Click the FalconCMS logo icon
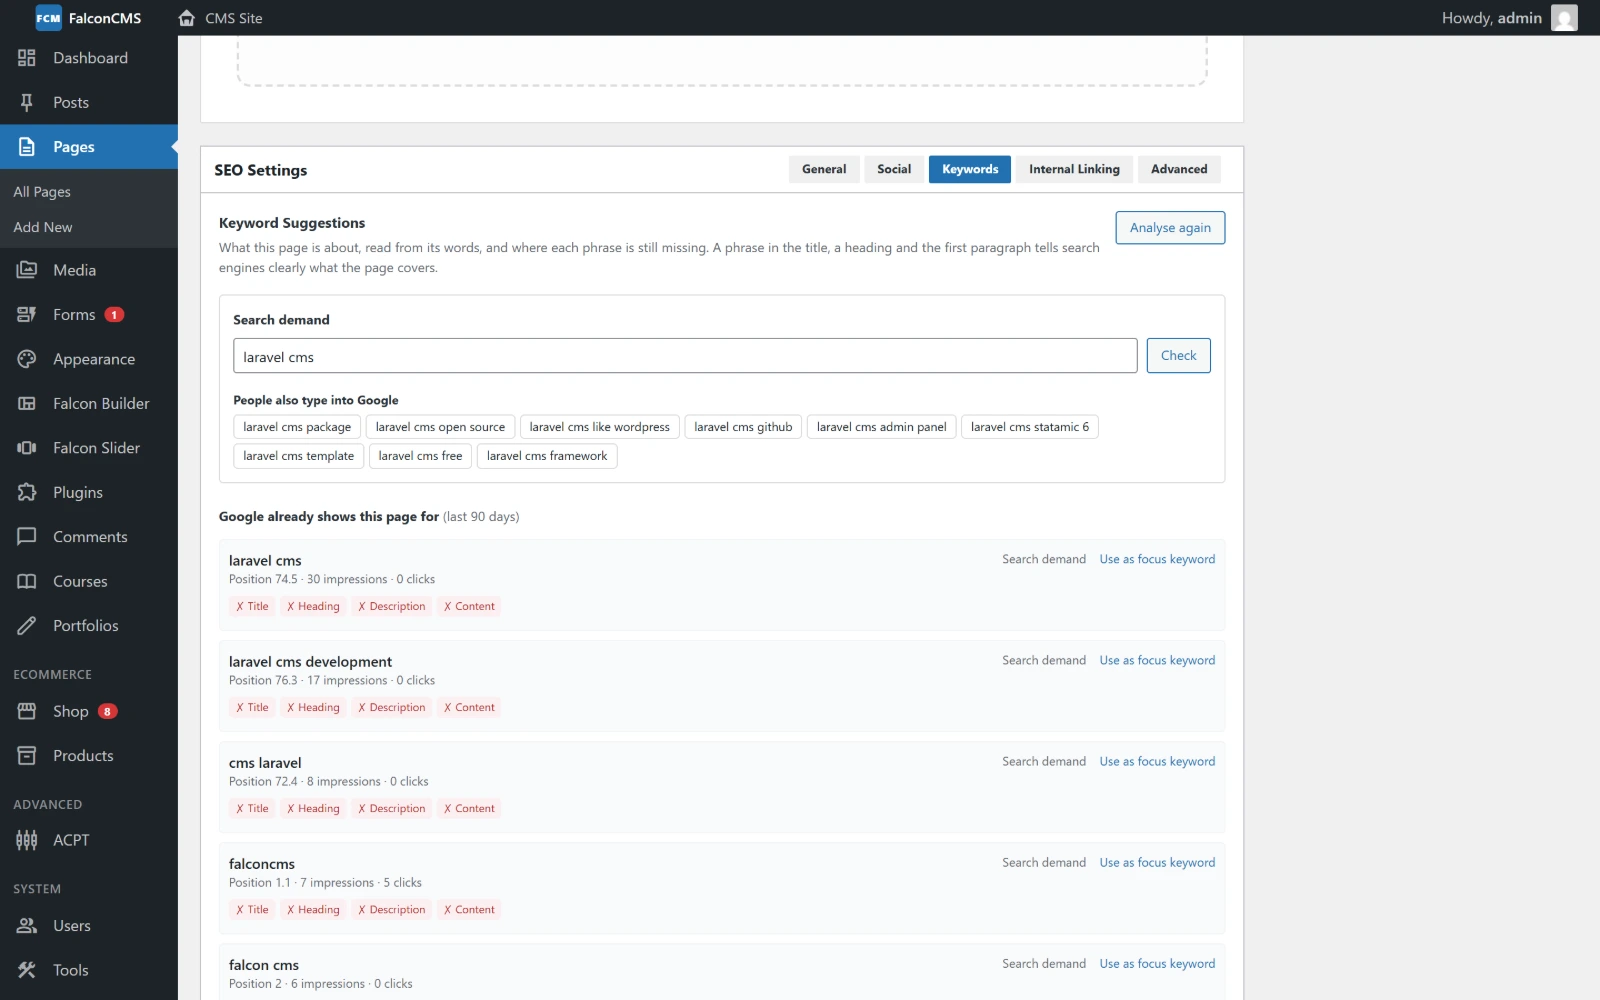This screenshot has width=1600, height=1000. click(48, 18)
